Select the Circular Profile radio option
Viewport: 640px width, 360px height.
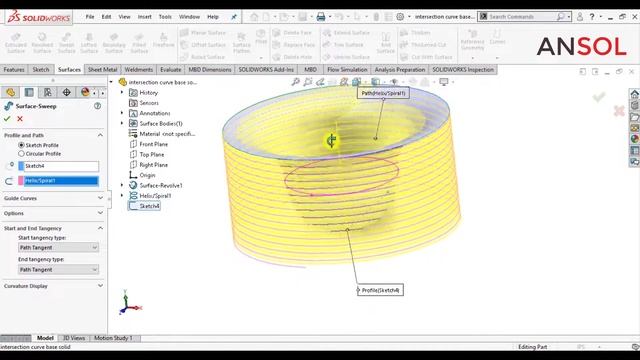tap(21, 153)
